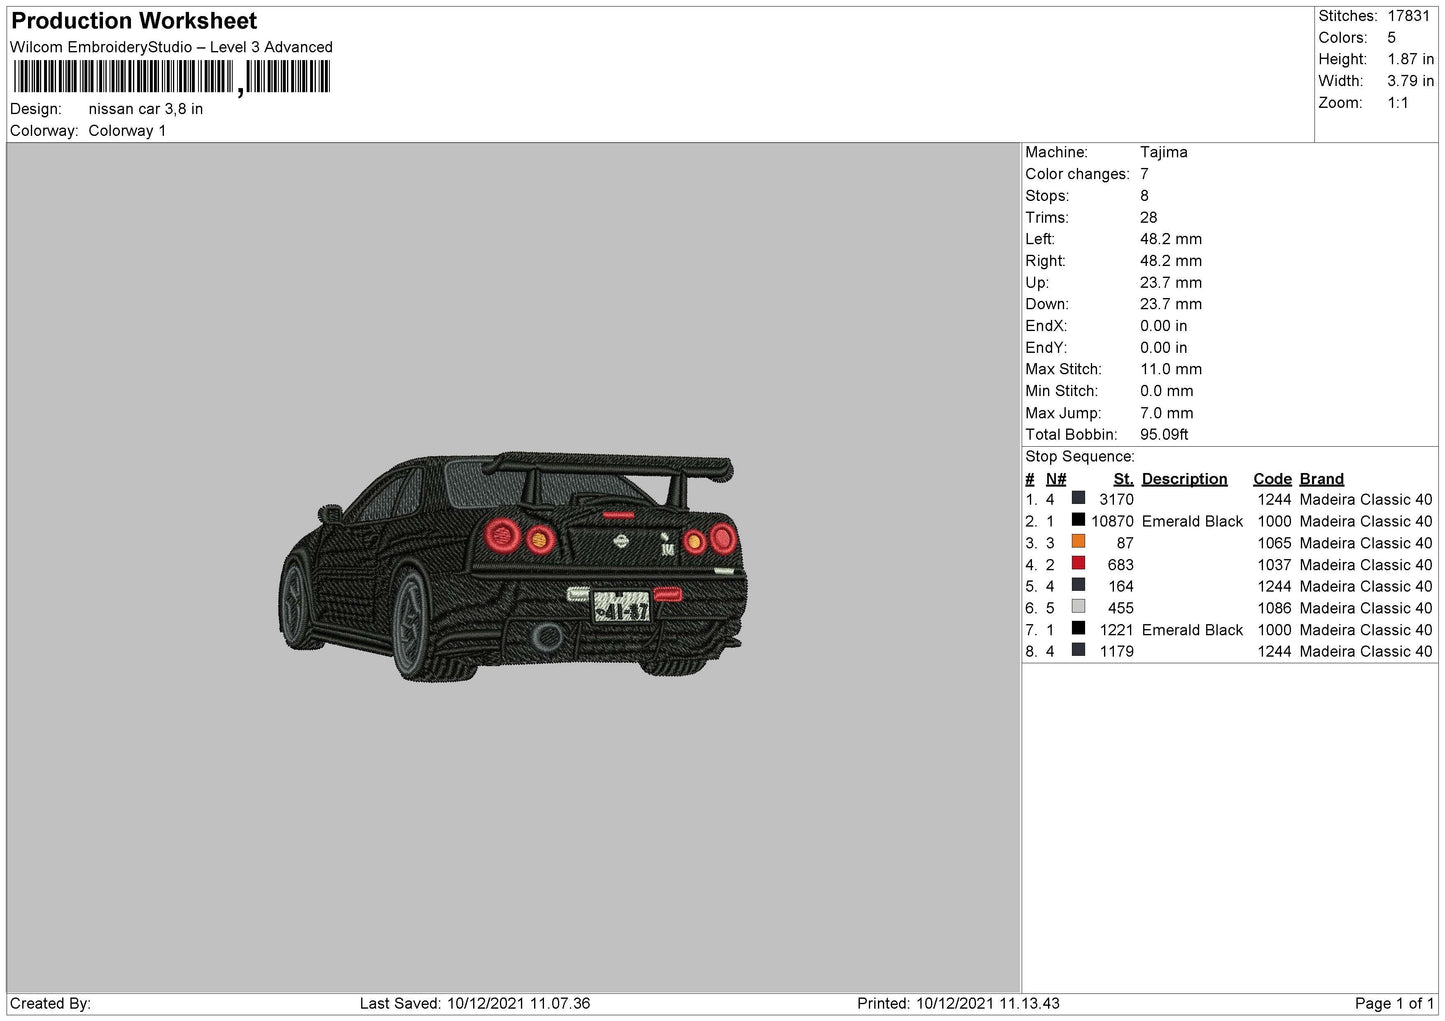The width and height of the screenshot is (1445, 1021).
Task: Click the orange swatch in stop row 3
Action: coord(1078,542)
